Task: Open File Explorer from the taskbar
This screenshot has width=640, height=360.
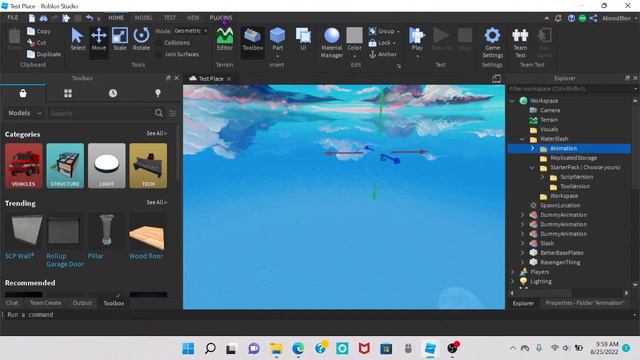Action: [x=276, y=349]
